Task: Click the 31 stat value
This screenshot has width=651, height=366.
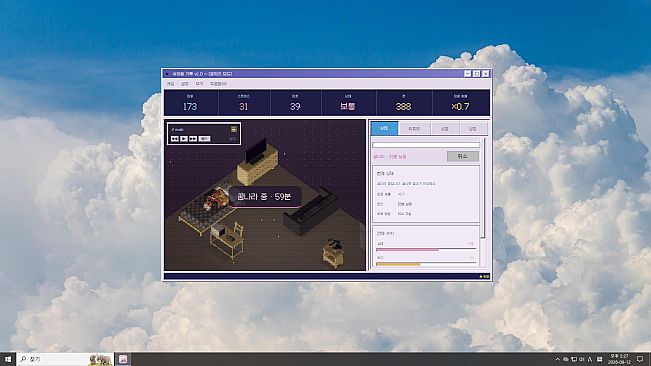Action: [244, 107]
